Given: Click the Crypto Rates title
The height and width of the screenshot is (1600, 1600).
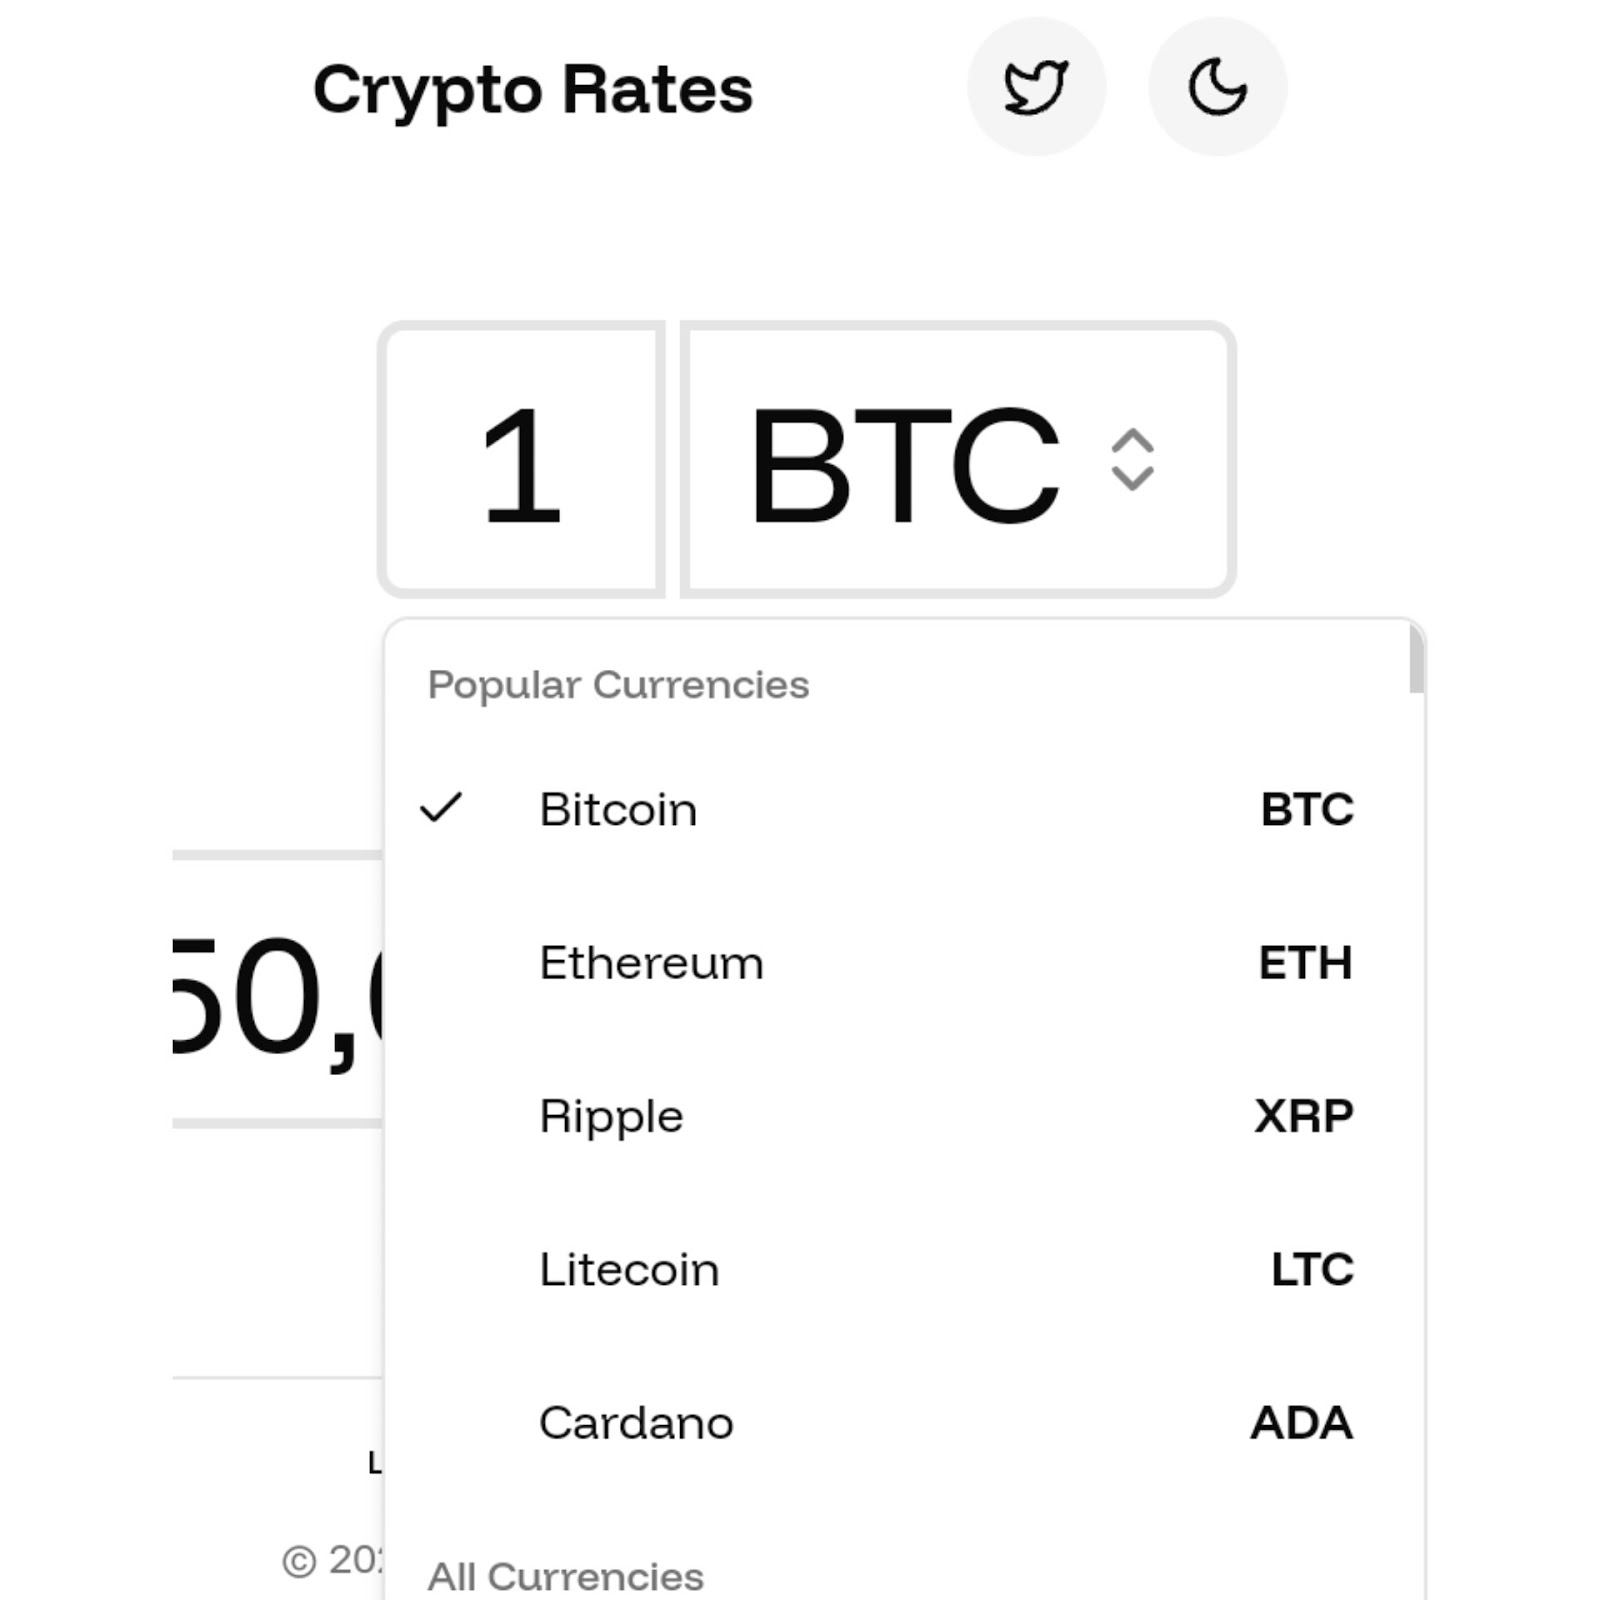Looking at the screenshot, I should (532, 90).
